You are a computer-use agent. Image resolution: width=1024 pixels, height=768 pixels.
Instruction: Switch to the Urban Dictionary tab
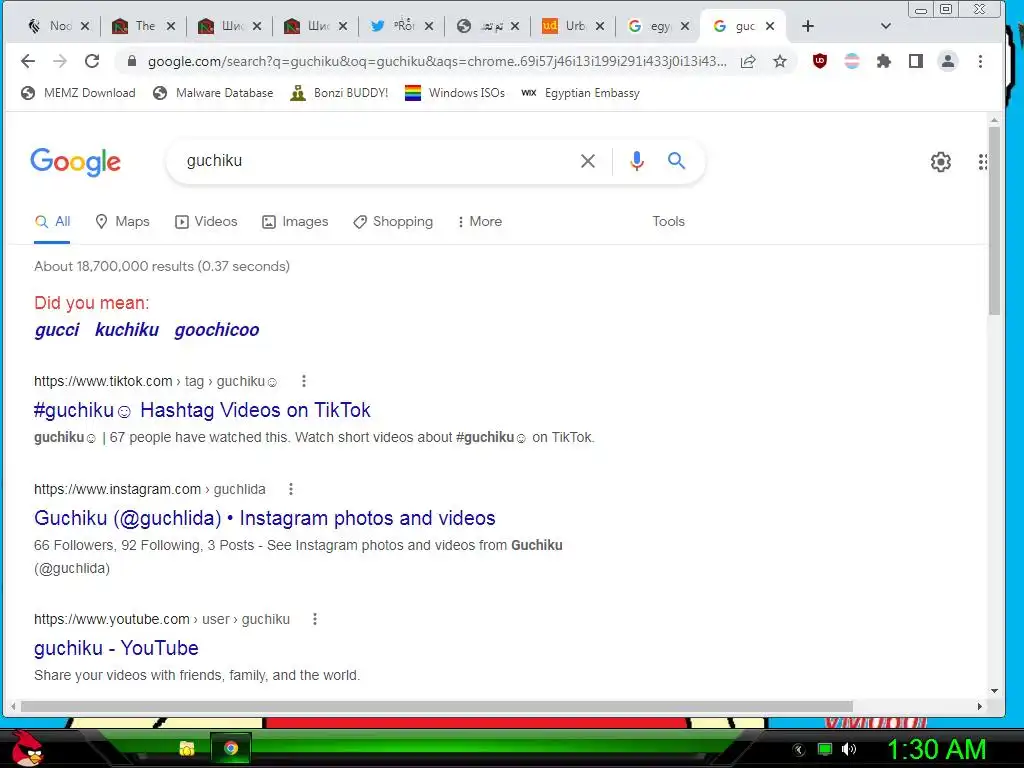(x=566, y=26)
